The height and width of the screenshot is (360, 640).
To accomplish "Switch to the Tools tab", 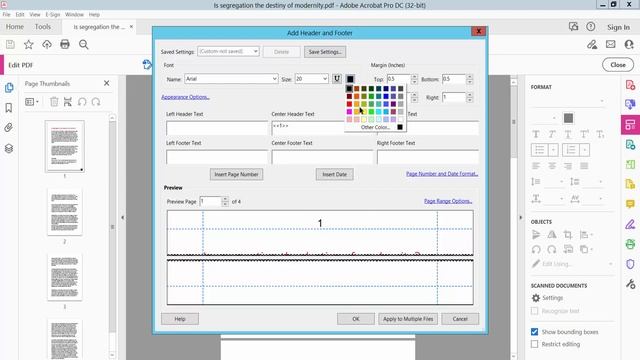I will [x=43, y=27].
